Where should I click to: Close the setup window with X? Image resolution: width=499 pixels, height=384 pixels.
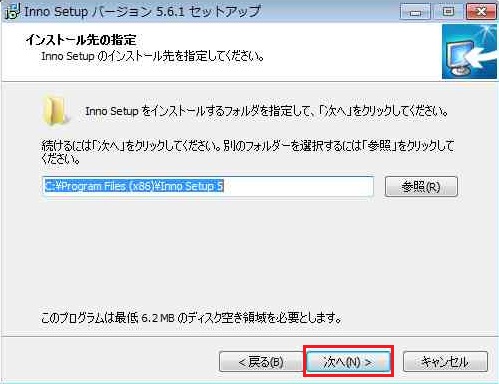tap(481, 12)
